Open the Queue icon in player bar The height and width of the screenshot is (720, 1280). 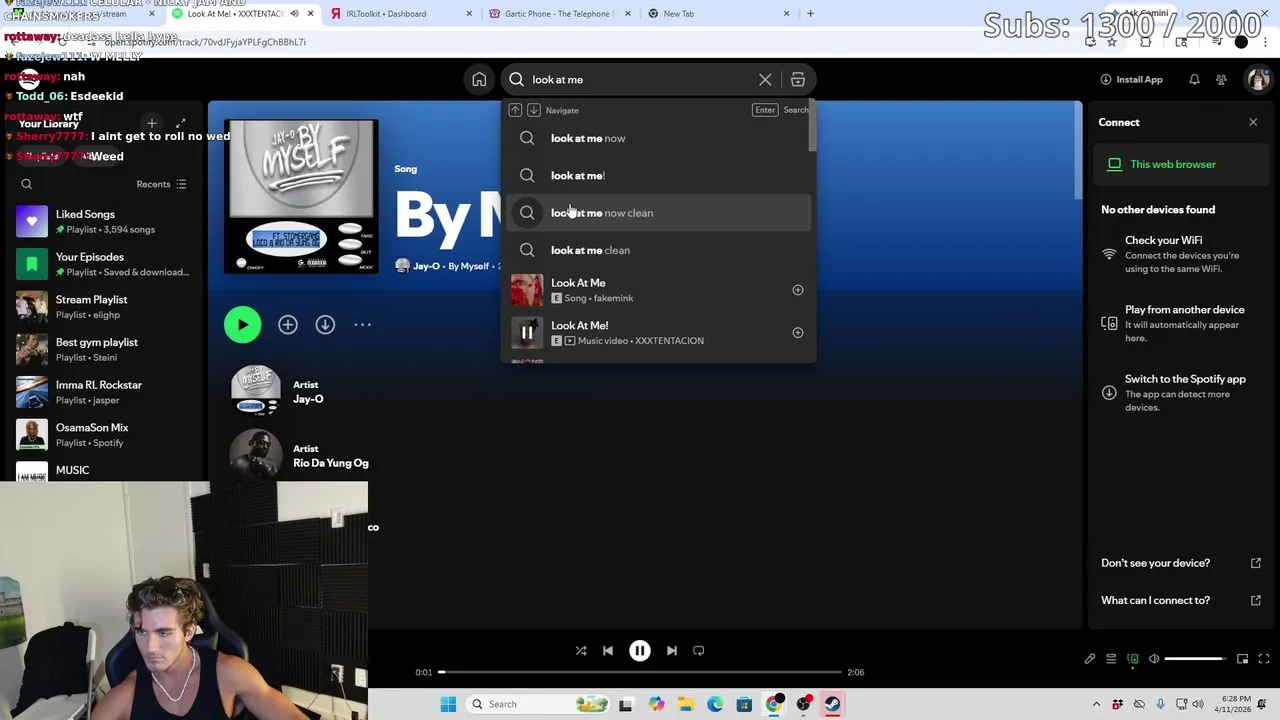click(1111, 659)
